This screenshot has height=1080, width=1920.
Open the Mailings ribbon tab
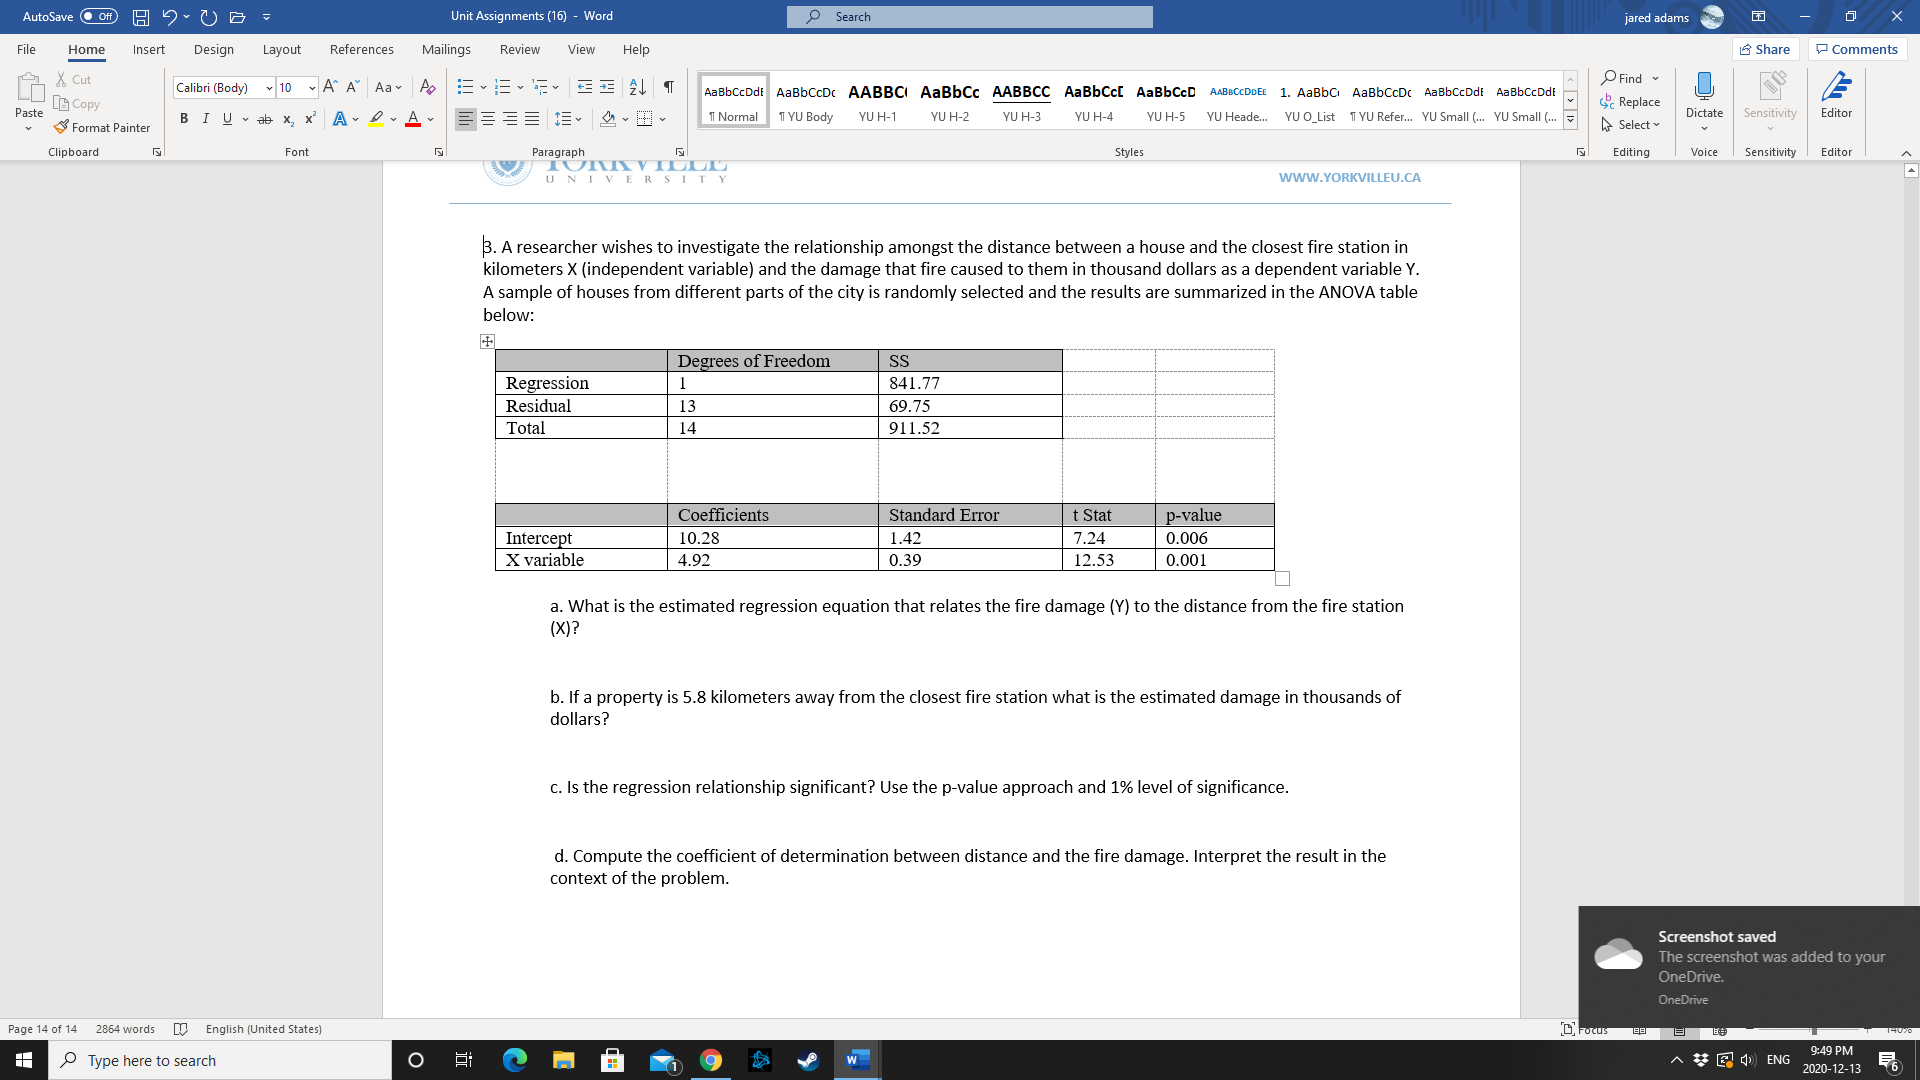coord(446,49)
